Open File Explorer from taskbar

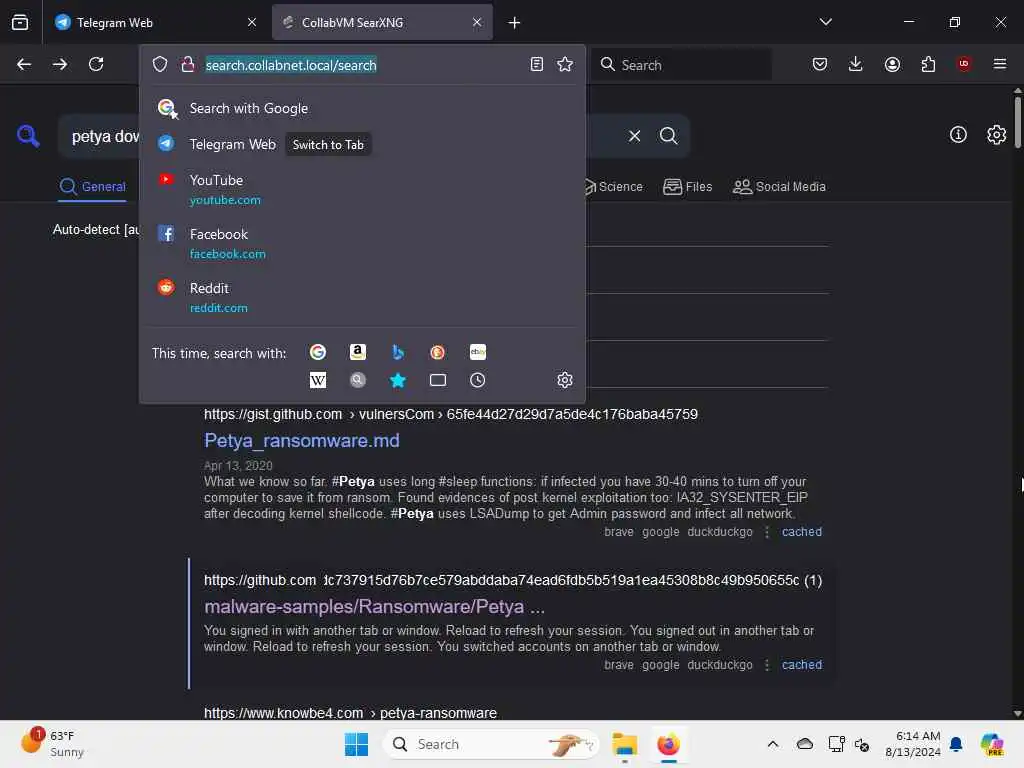624,744
